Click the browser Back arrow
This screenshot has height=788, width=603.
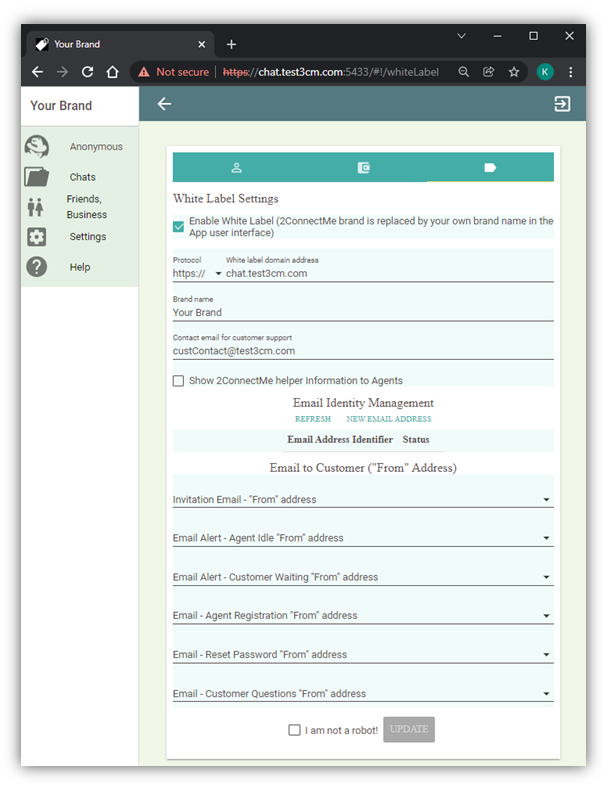point(38,72)
